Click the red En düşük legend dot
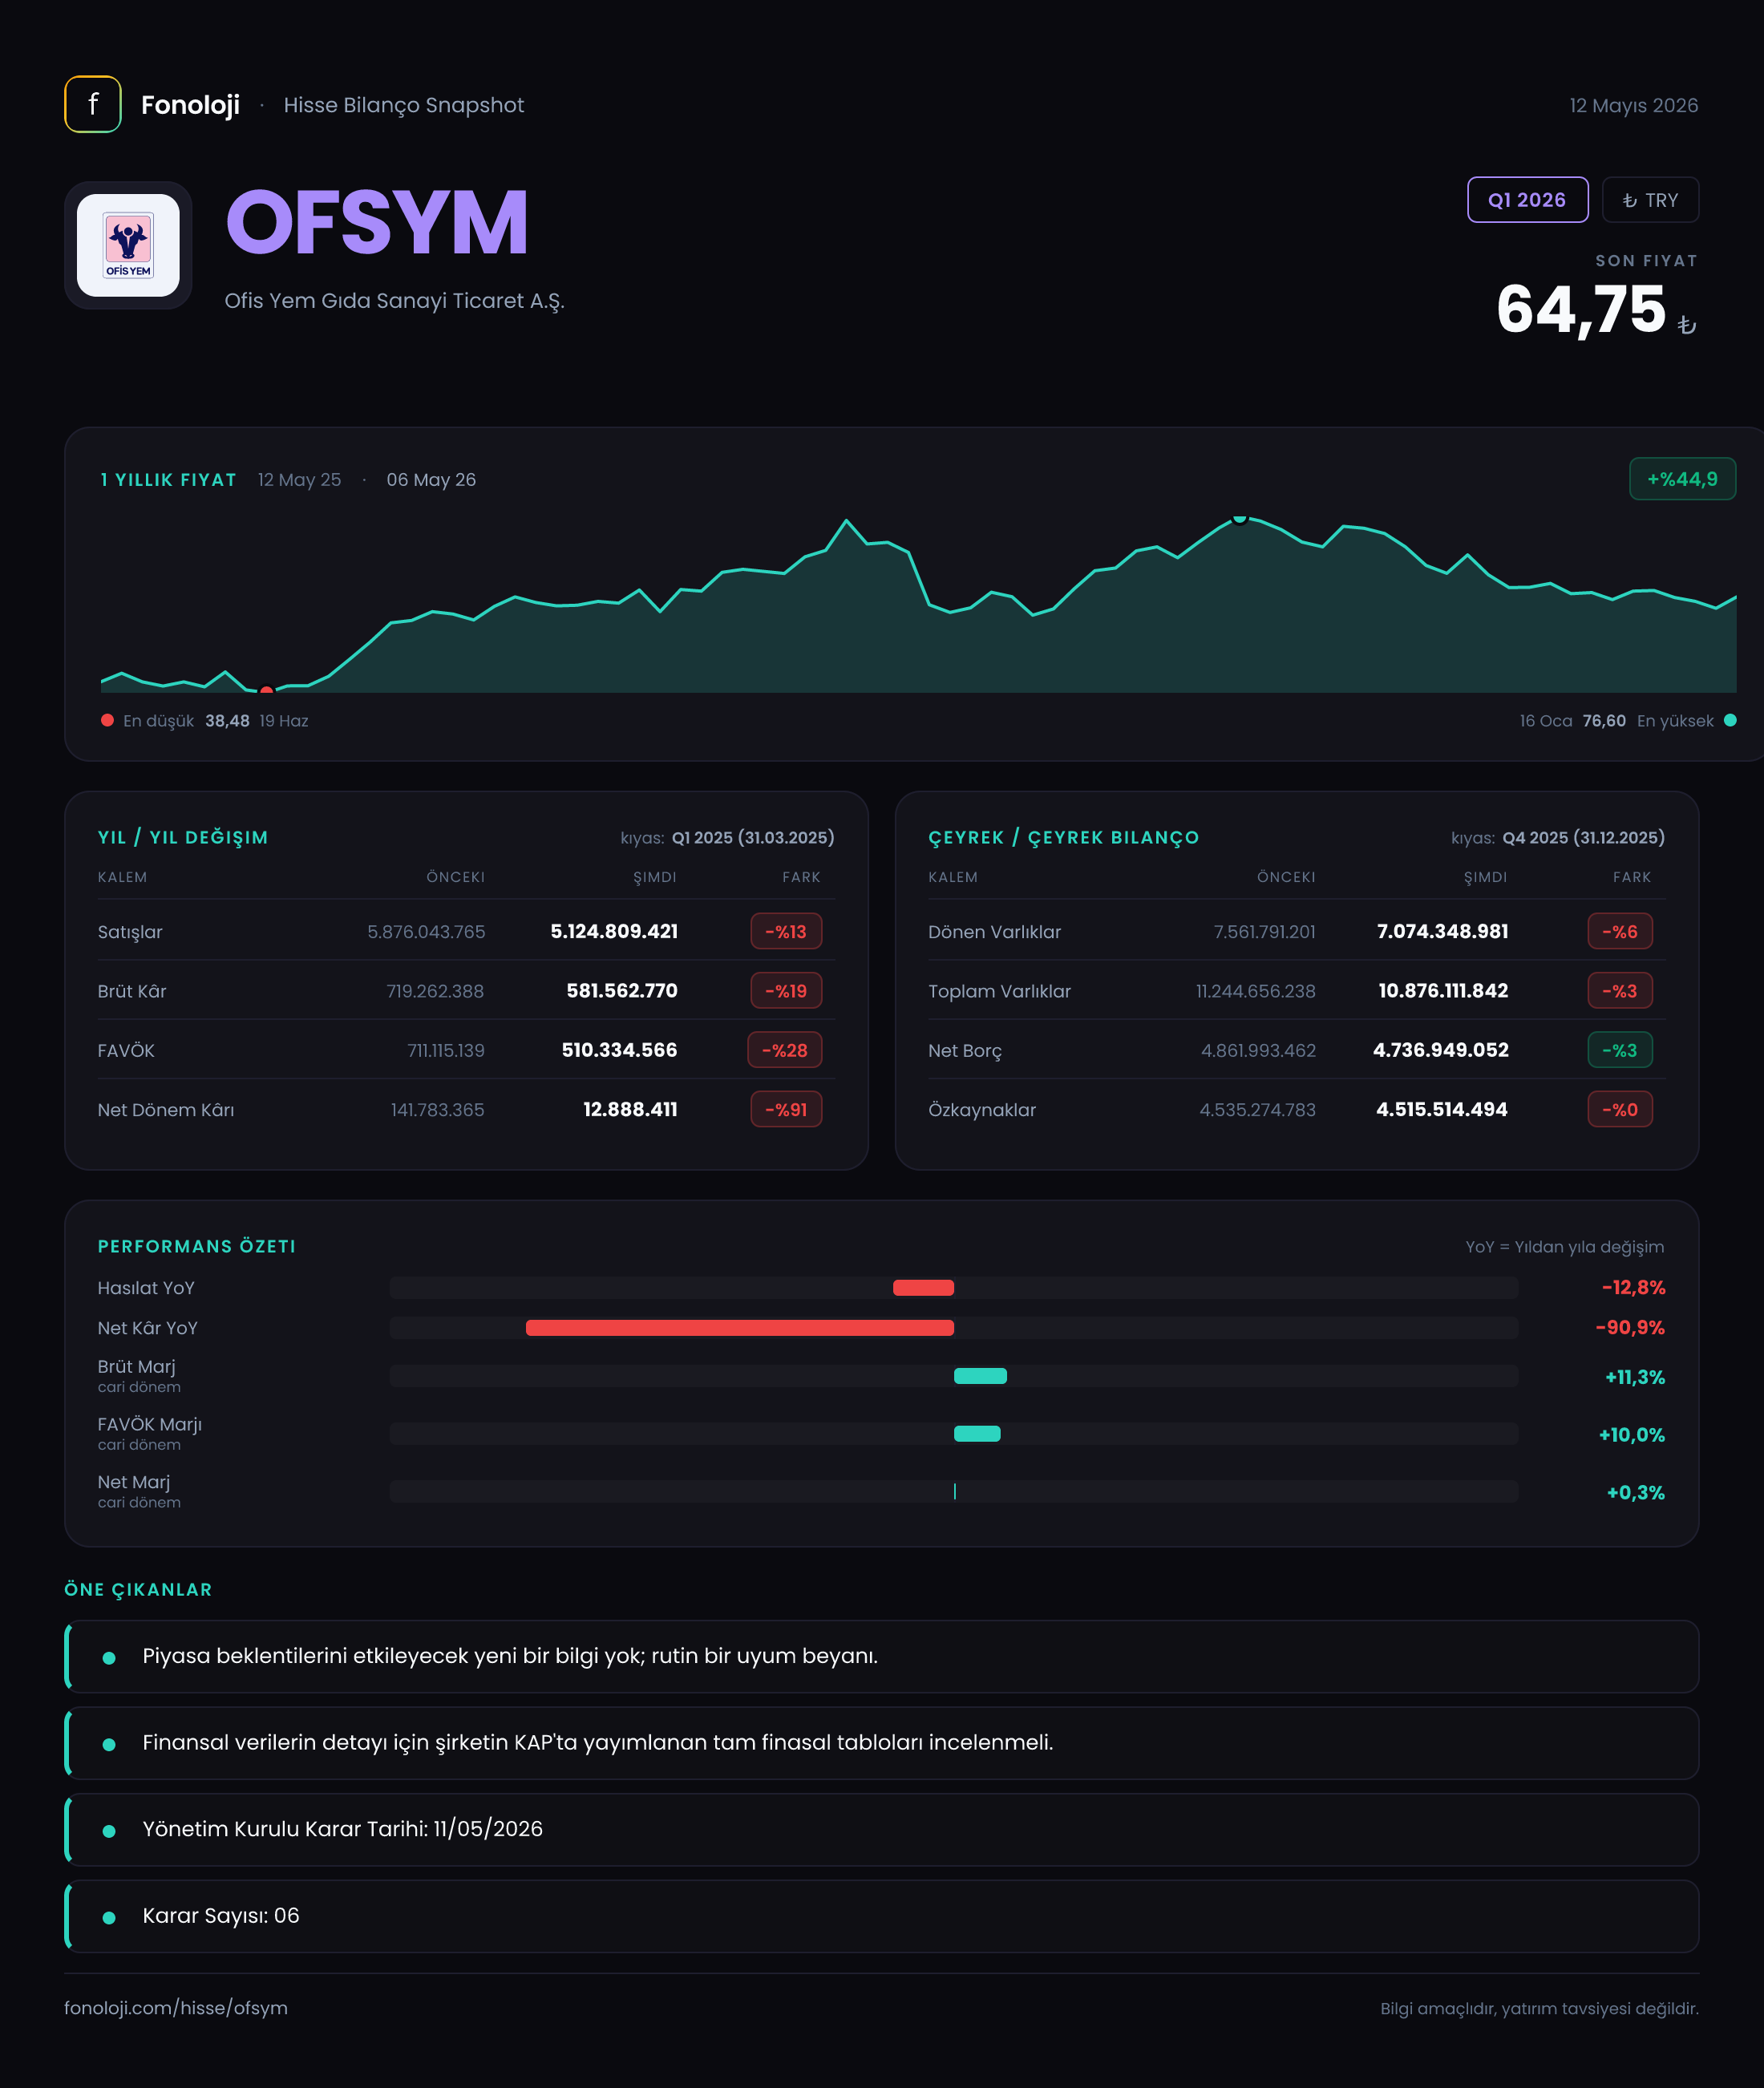 pos(107,720)
